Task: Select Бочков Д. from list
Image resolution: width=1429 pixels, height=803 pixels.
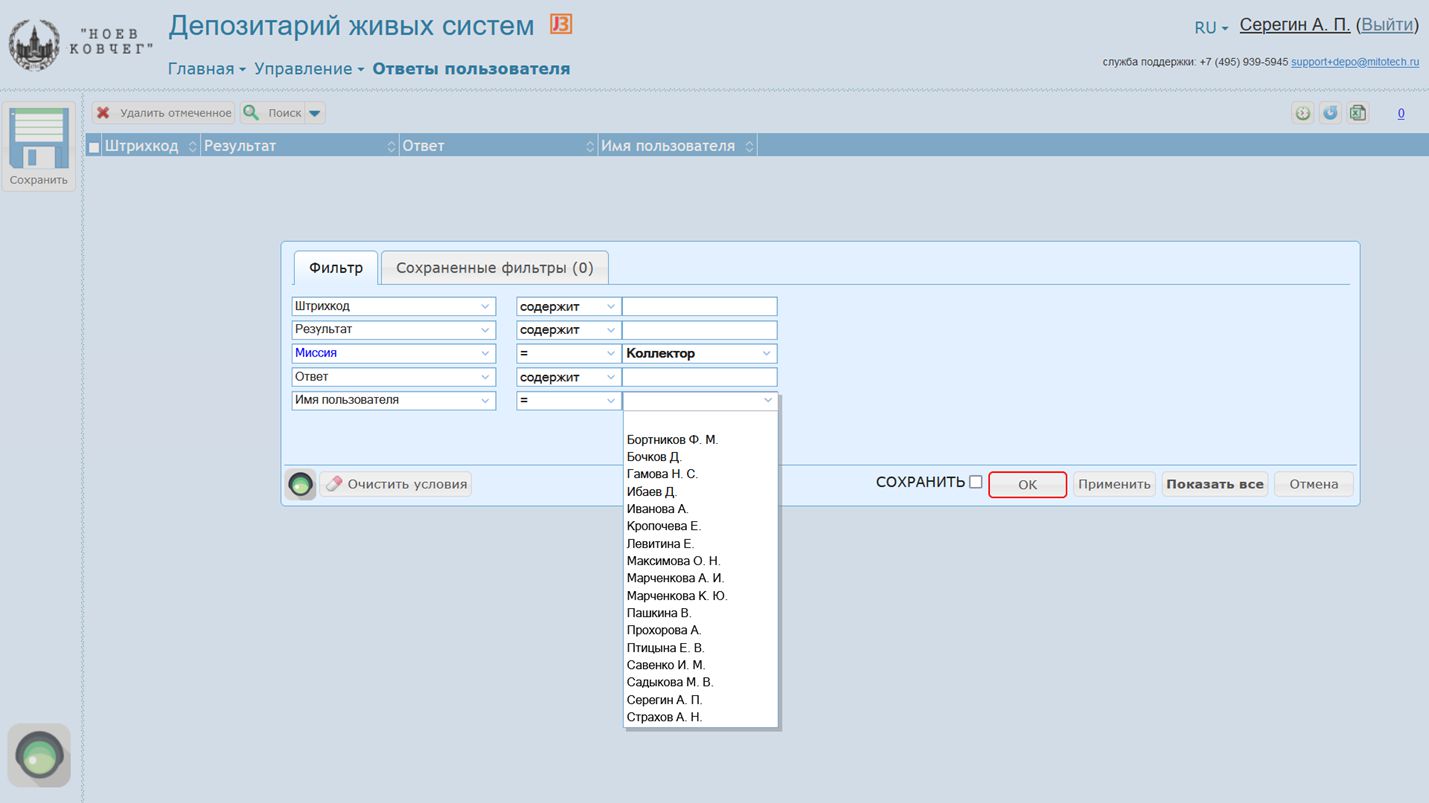Action: [x=700, y=457]
